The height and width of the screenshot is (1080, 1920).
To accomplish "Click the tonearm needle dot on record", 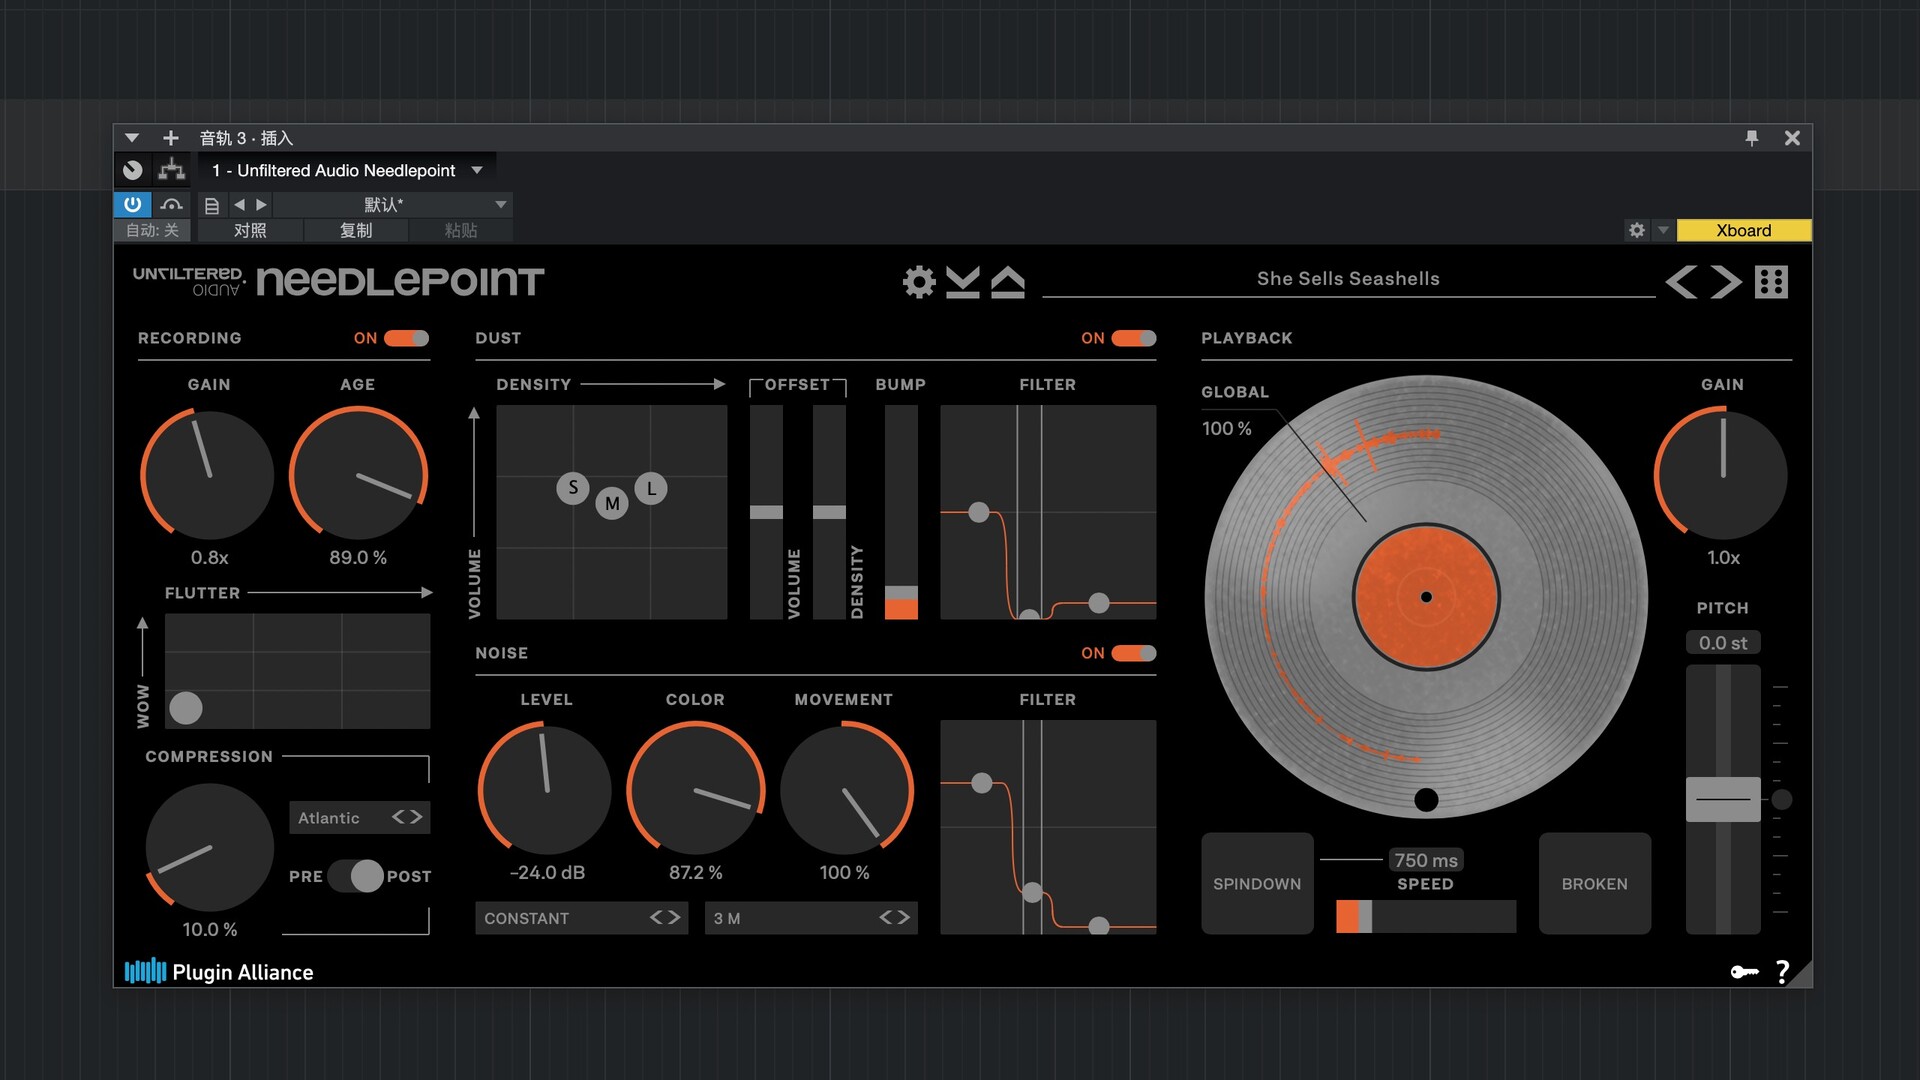I will pos(1426,799).
